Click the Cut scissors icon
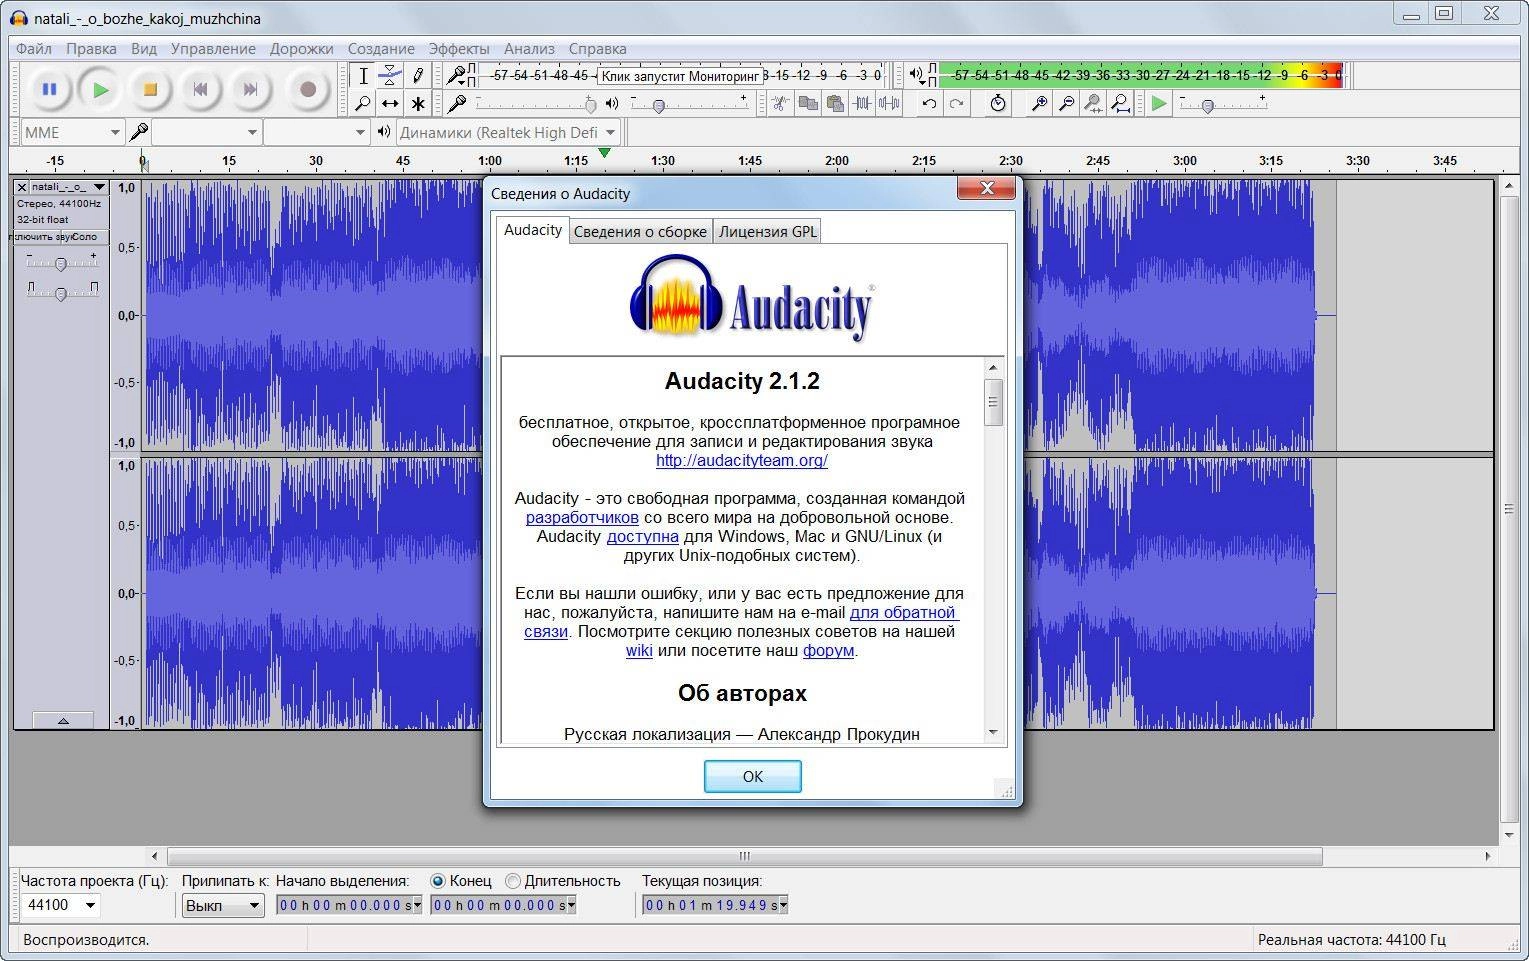Viewport: 1529px width, 961px height. pyautogui.click(x=780, y=103)
